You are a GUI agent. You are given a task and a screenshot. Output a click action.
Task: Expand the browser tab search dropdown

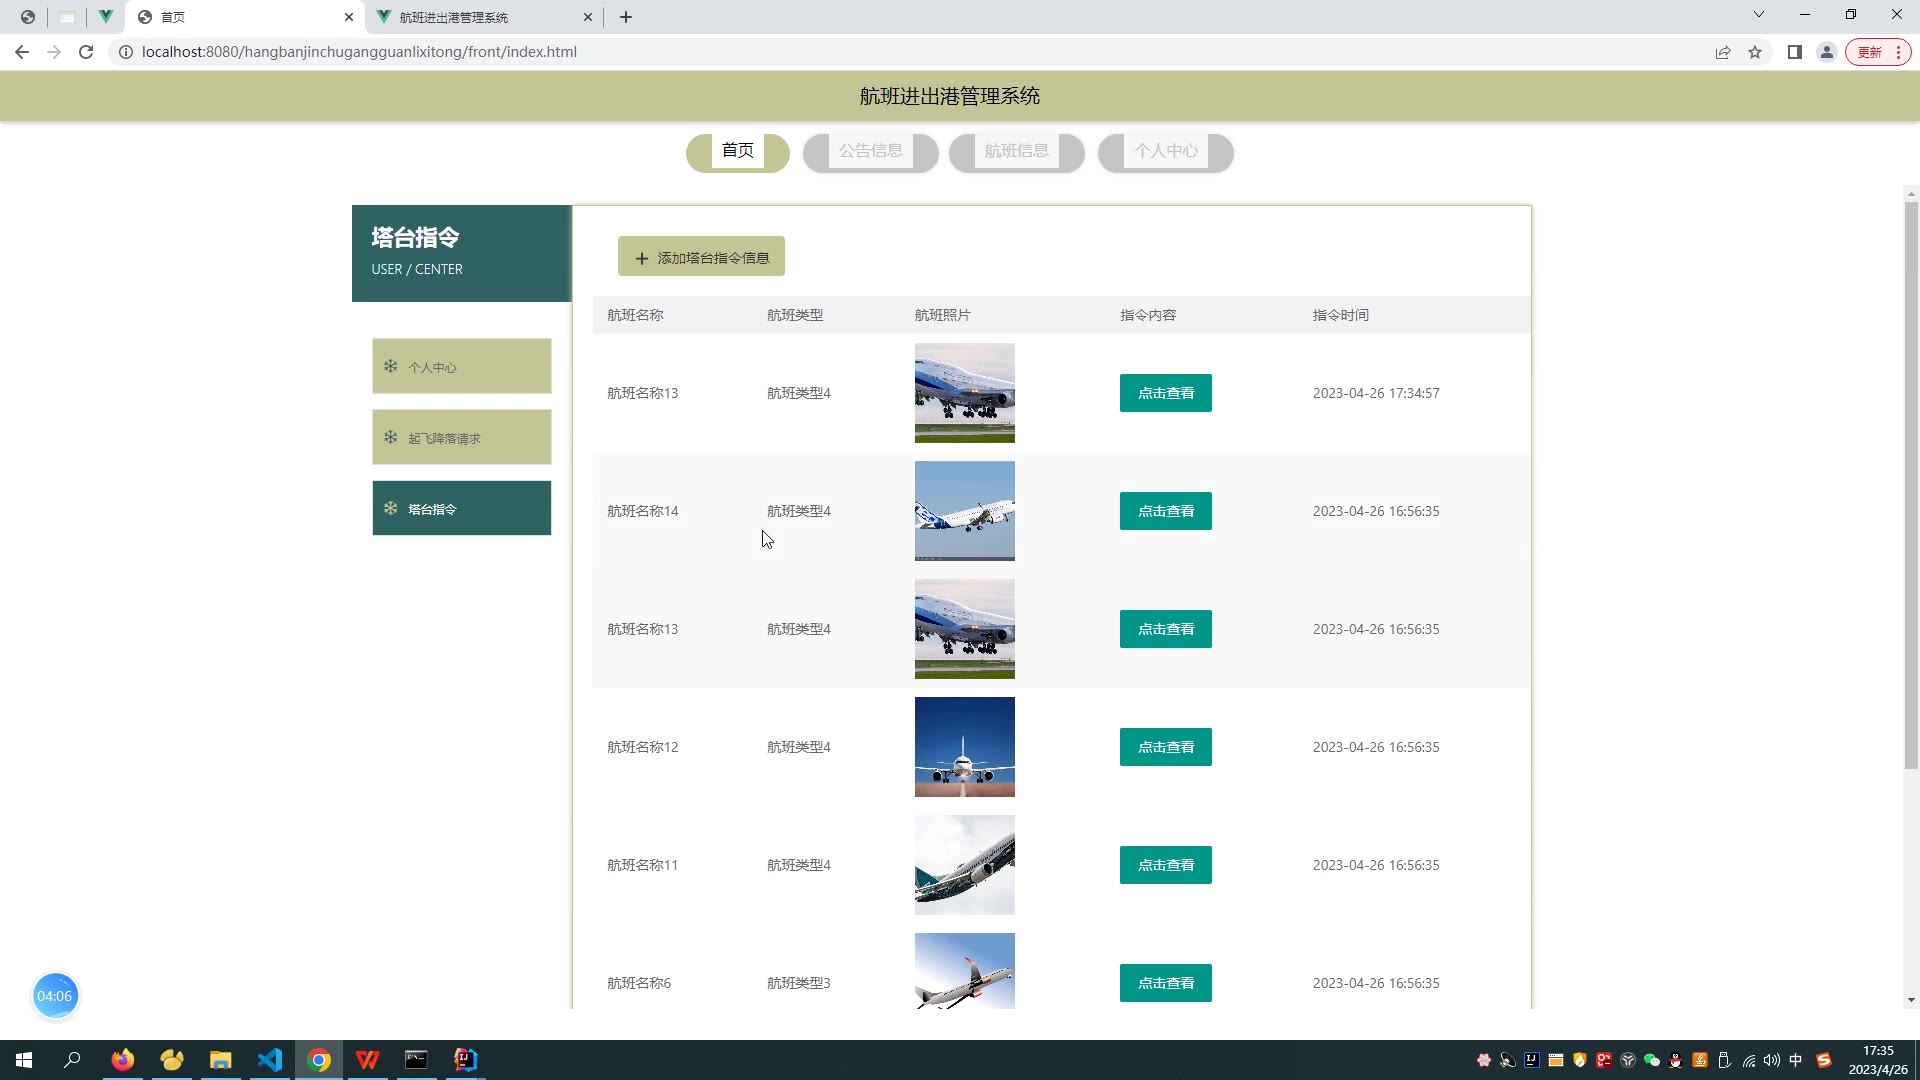pyautogui.click(x=1758, y=15)
